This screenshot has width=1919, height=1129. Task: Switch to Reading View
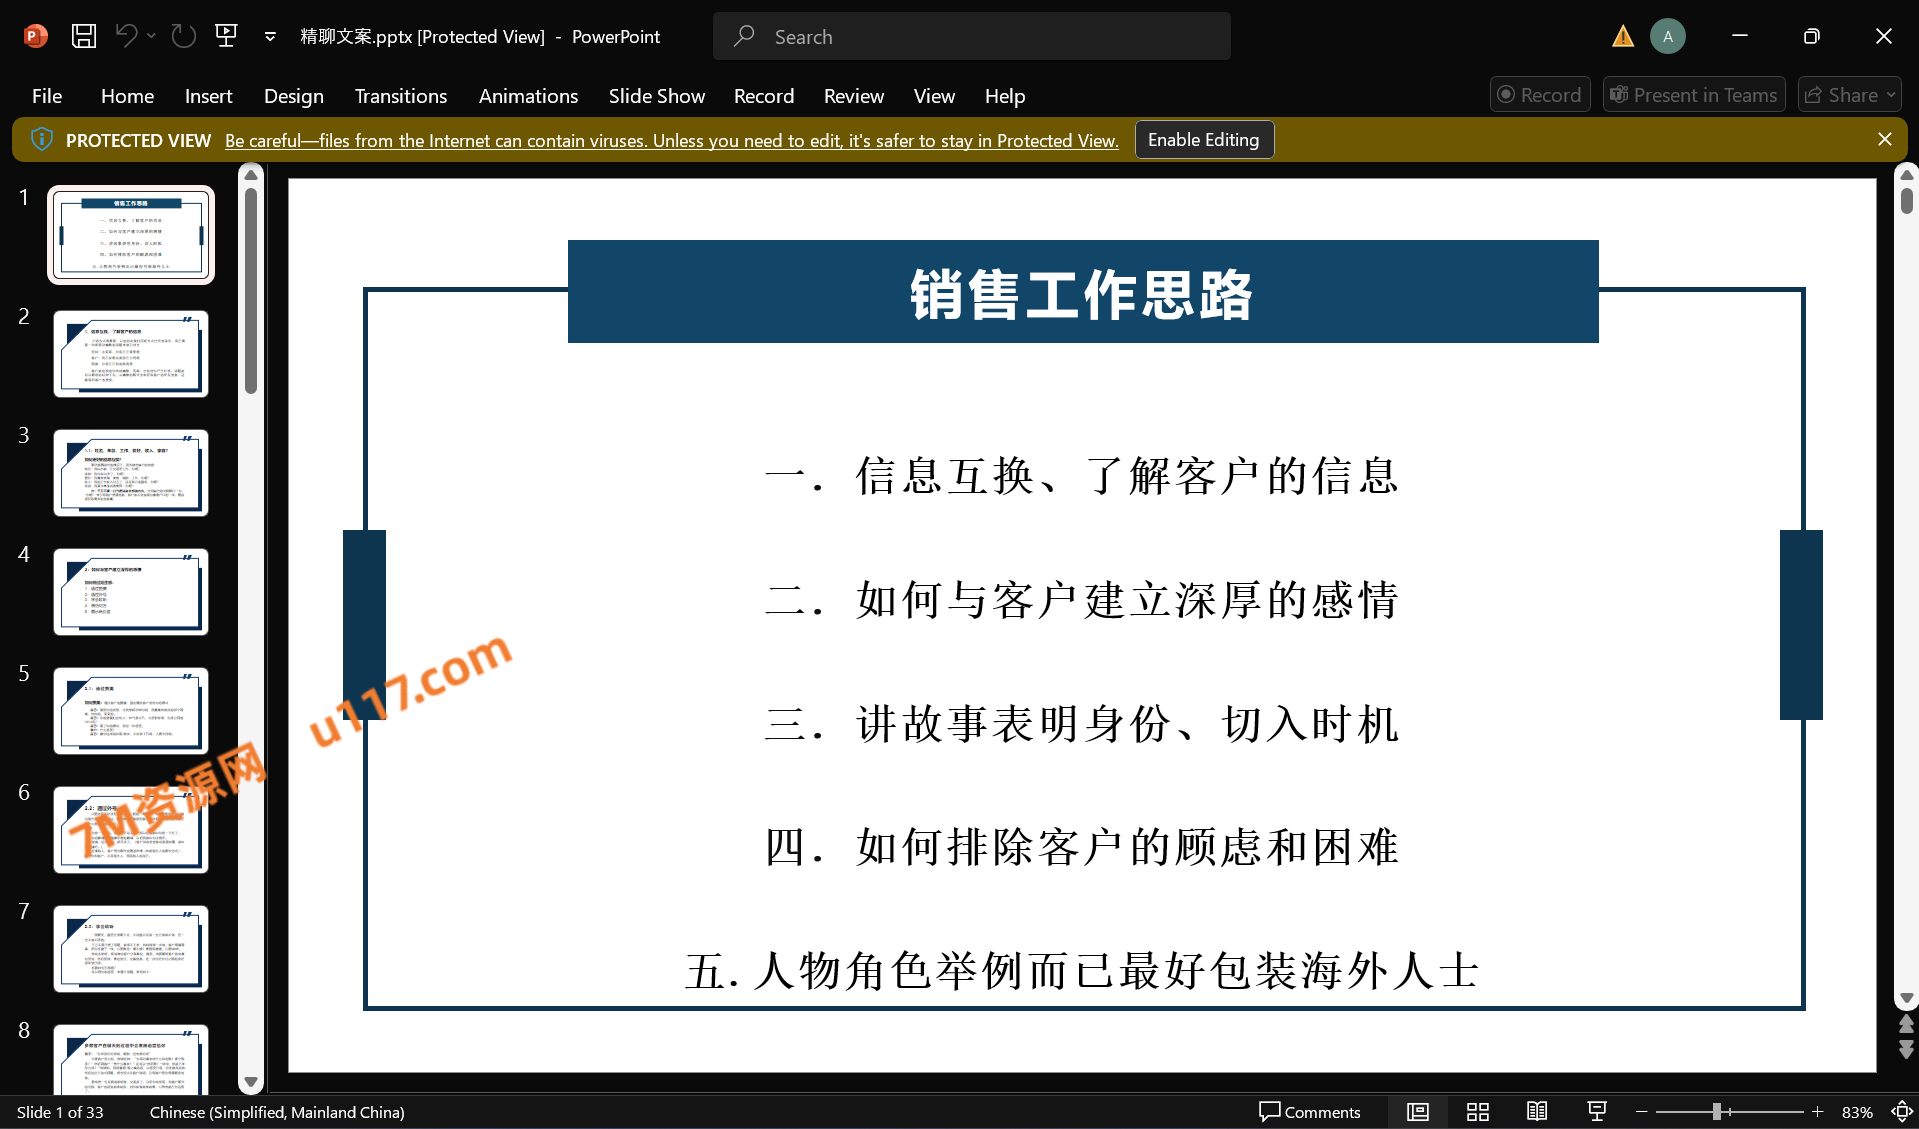point(1537,1112)
